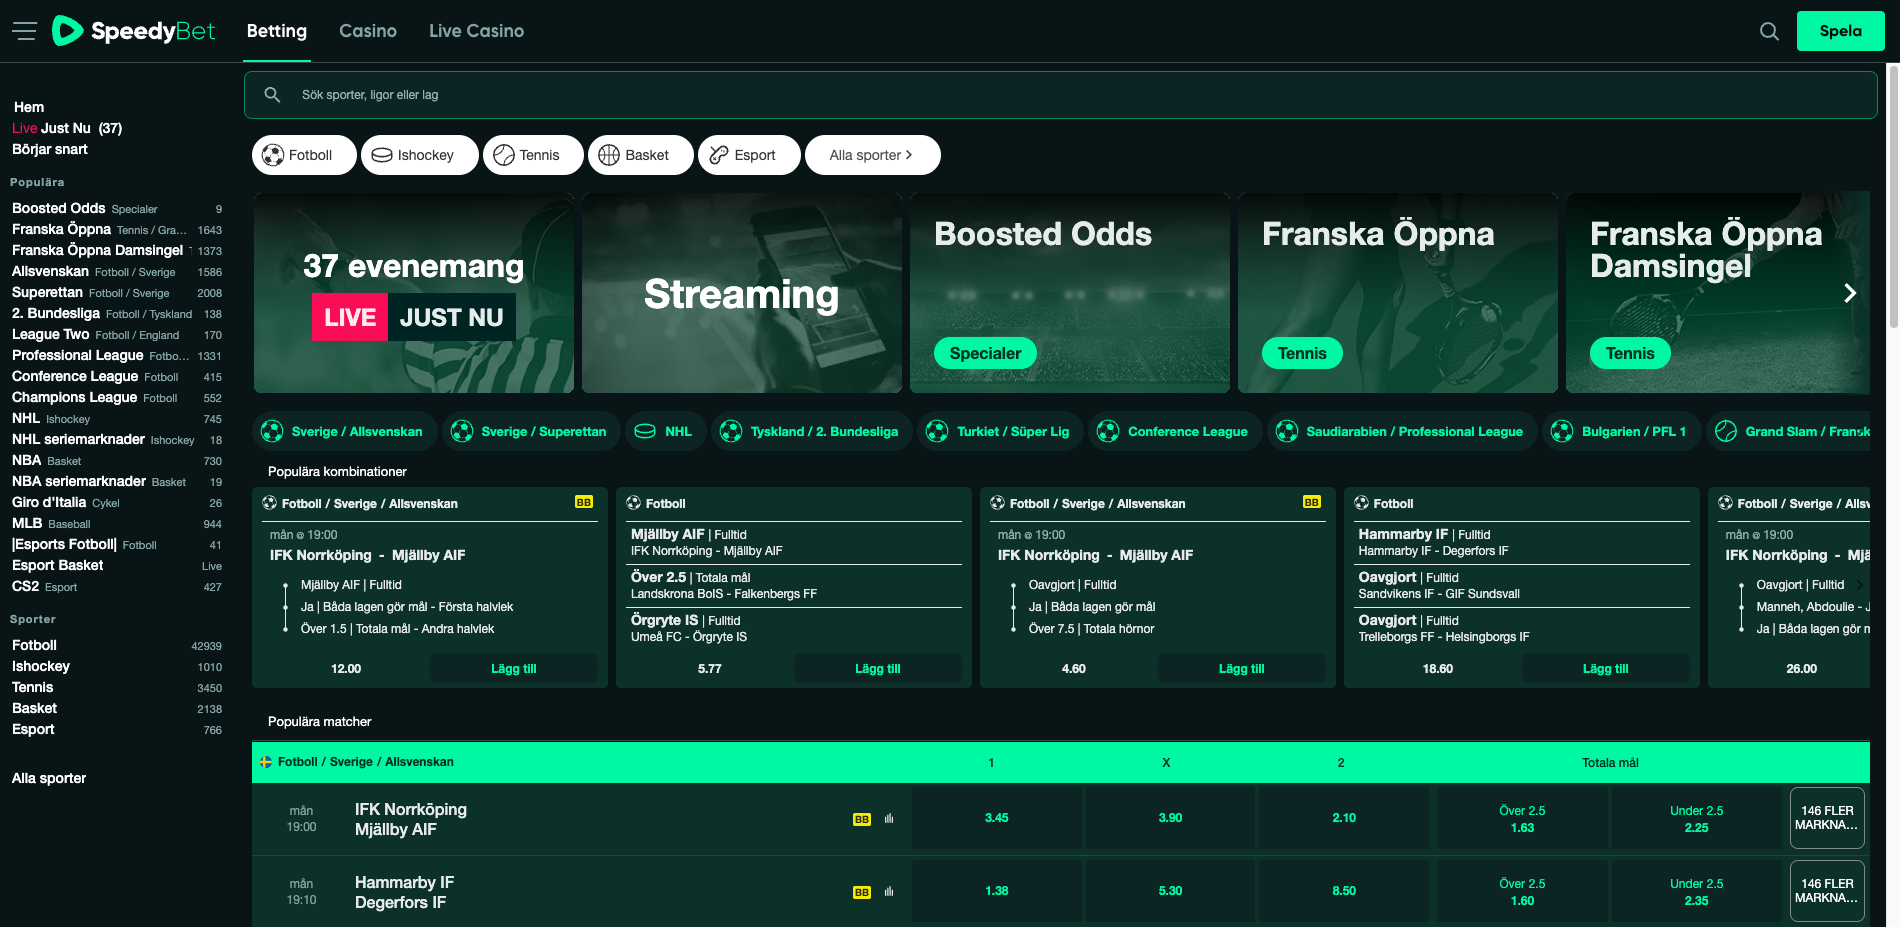Viewport: 1900px width, 927px height.
Task: Select the Ishockey sport chip
Action: [x=419, y=155]
